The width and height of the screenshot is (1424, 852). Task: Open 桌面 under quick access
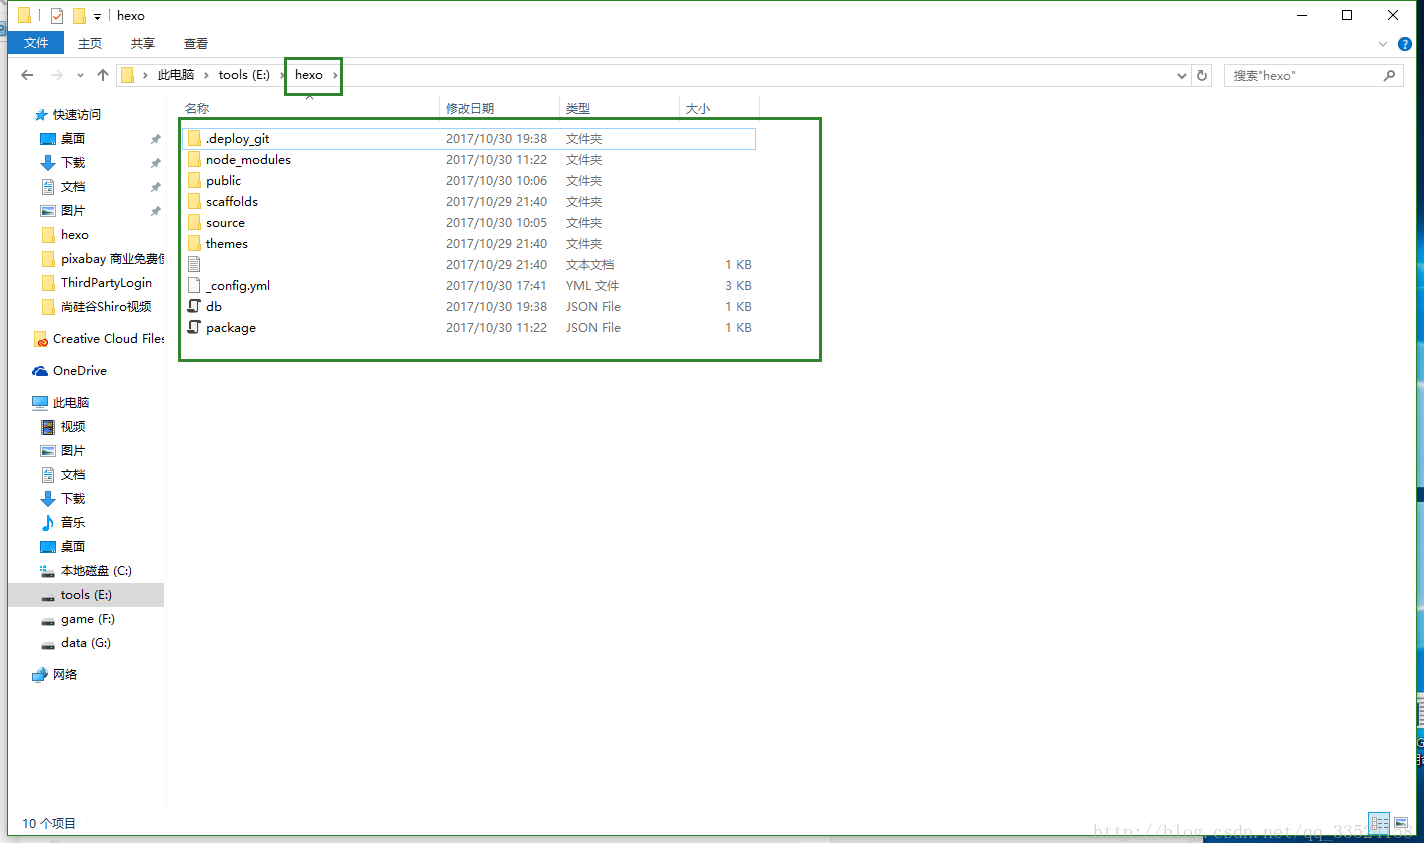coord(73,139)
